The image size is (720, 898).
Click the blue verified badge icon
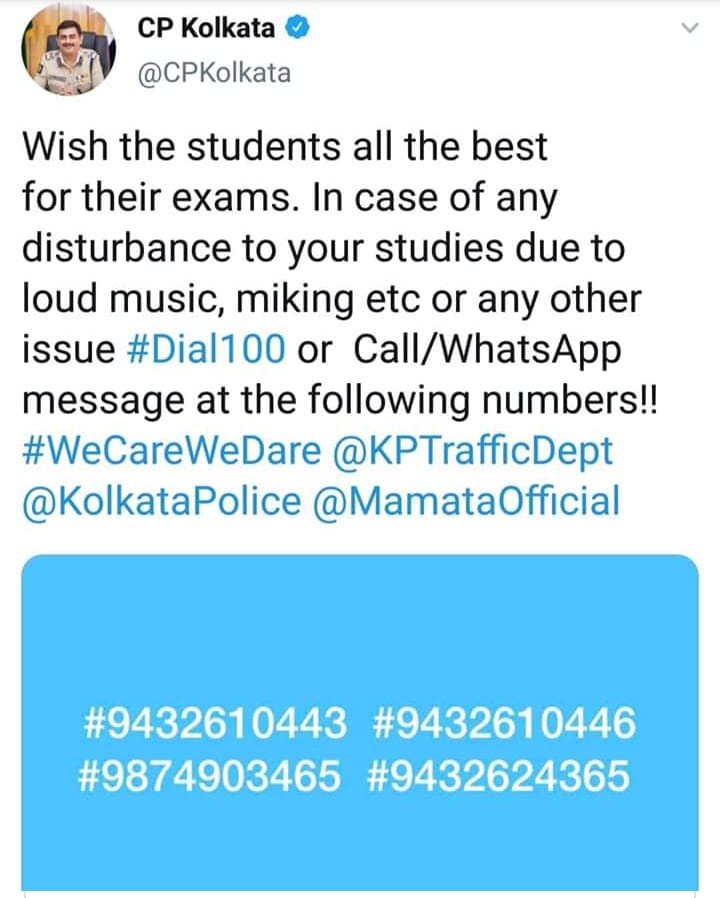(x=298, y=27)
